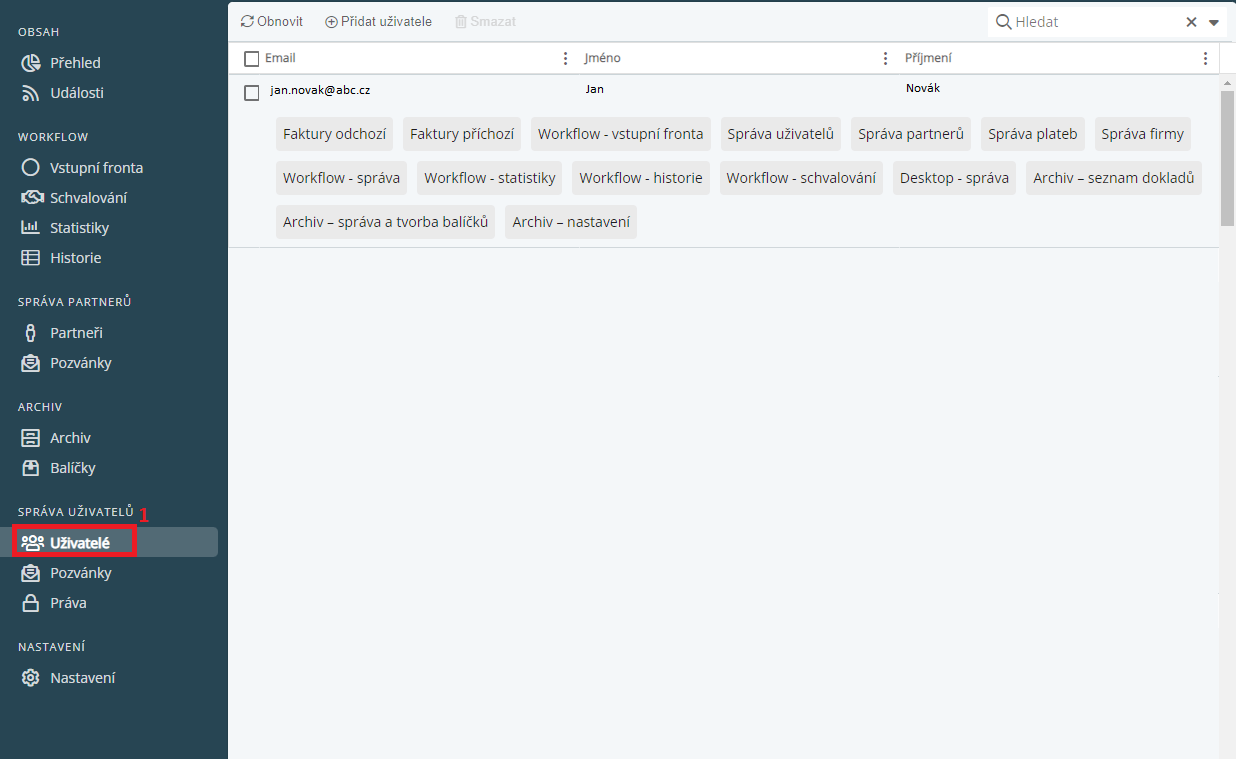The width and height of the screenshot is (1236, 759).
Task: Open the Archiv drawer icon
Action: tap(31, 438)
